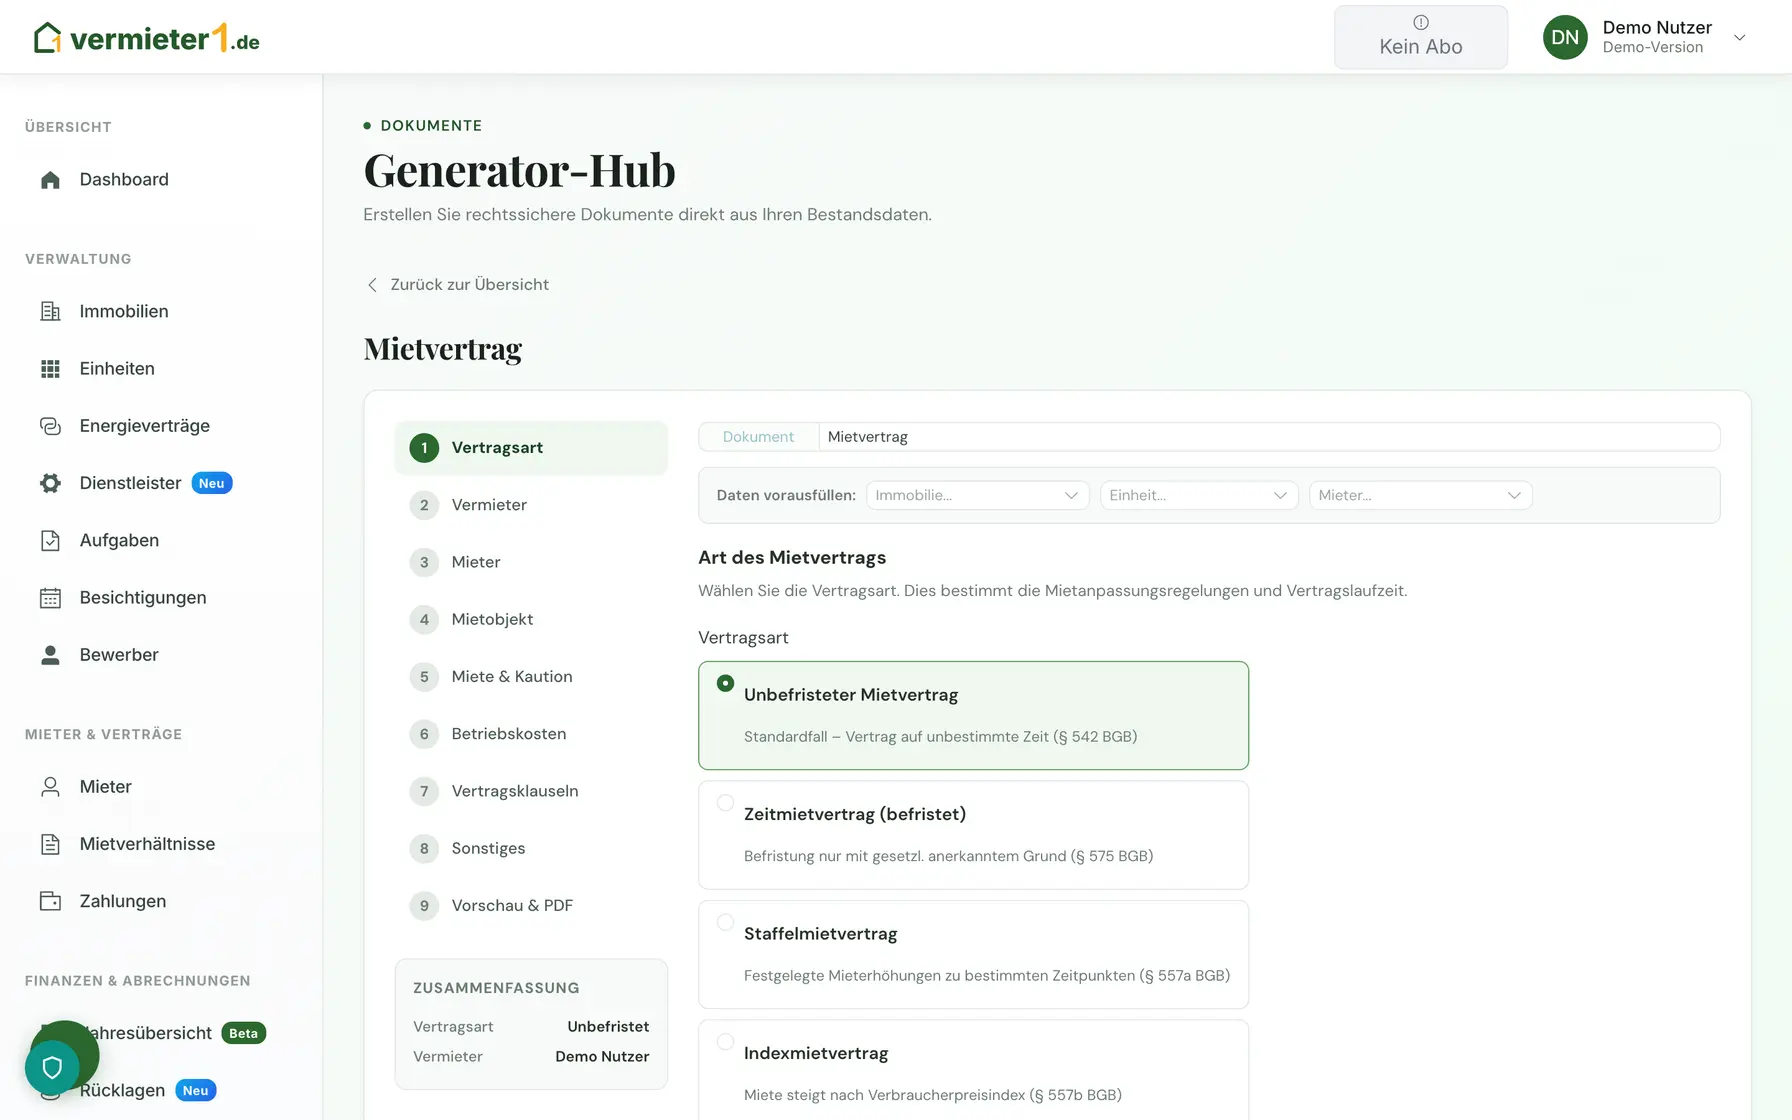
Task: Open Mietverhältnisse in sidebar
Action: [x=147, y=844]
